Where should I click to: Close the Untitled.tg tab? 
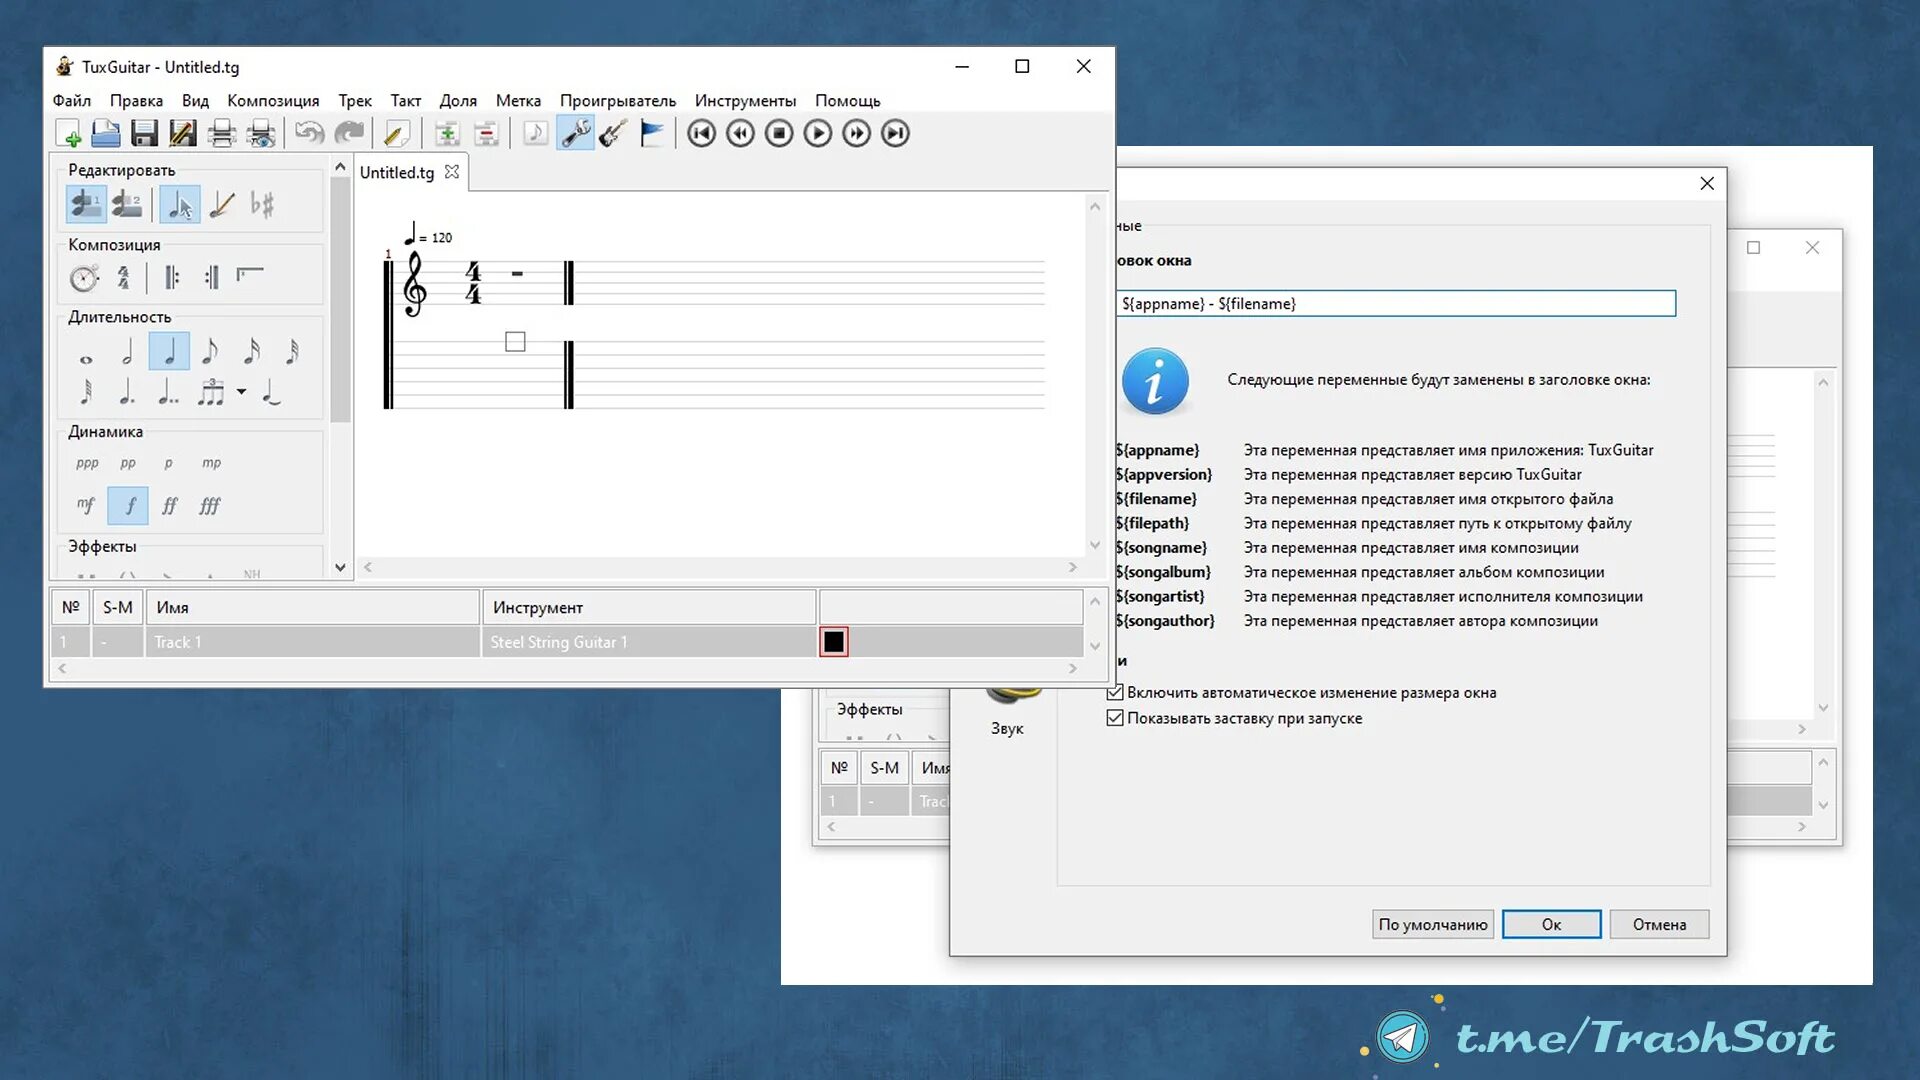point(452,172)
